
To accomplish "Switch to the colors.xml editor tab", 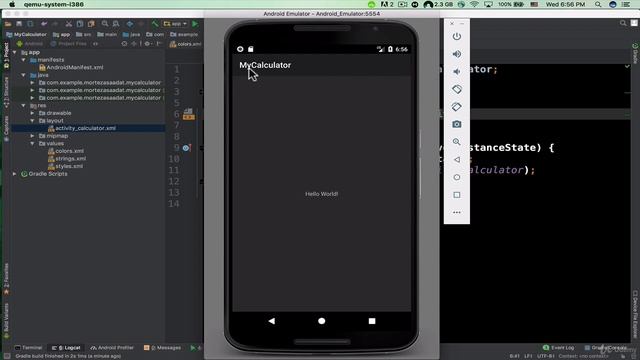I will point(185,44).
